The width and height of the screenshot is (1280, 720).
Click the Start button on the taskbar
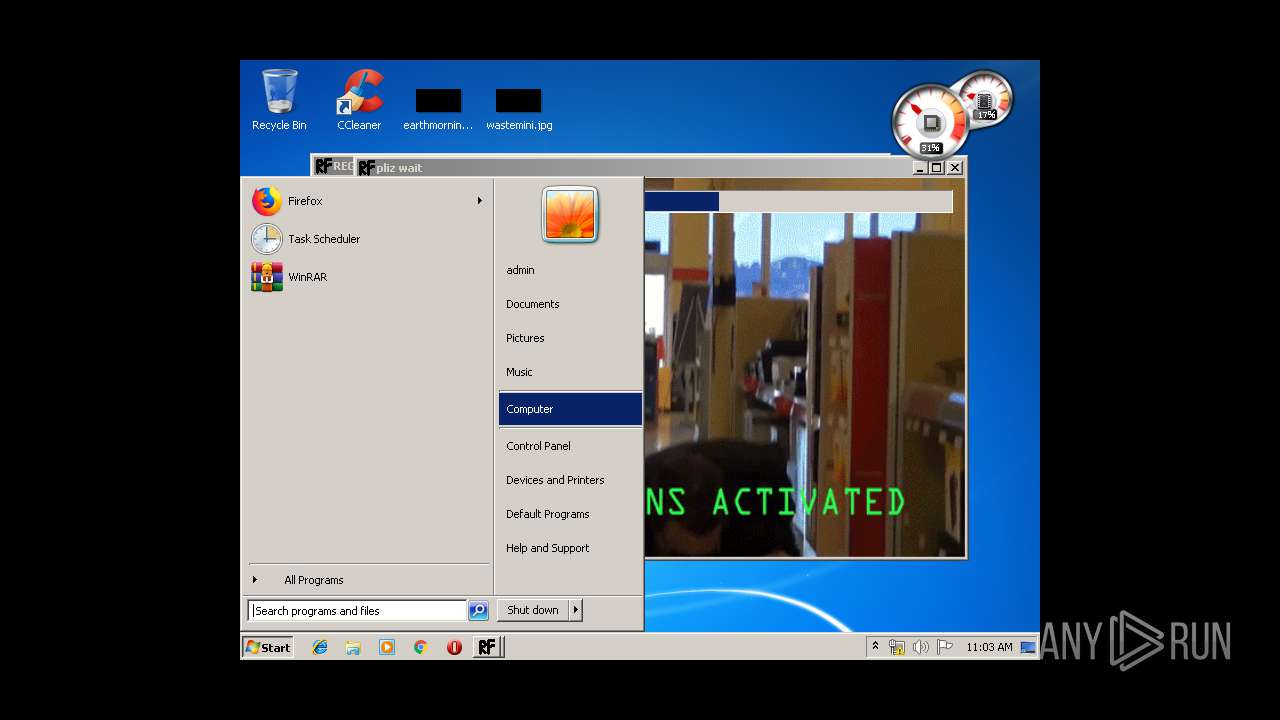click(x=268, y=647)
